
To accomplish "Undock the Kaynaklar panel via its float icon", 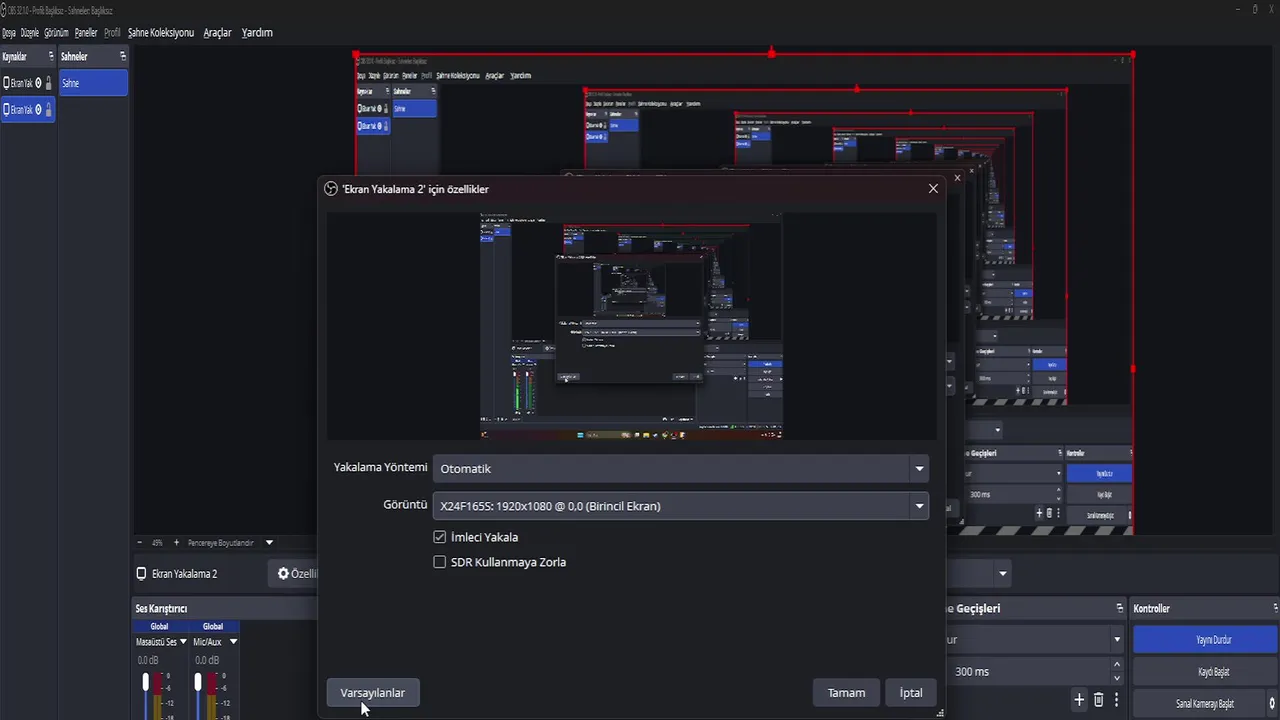I will (51, 57).
